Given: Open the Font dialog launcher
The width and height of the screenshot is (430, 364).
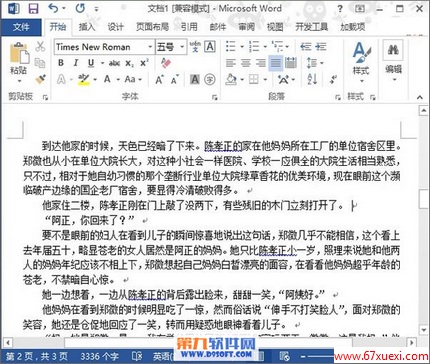Looking at the screenshot, I should pos(215,97).
